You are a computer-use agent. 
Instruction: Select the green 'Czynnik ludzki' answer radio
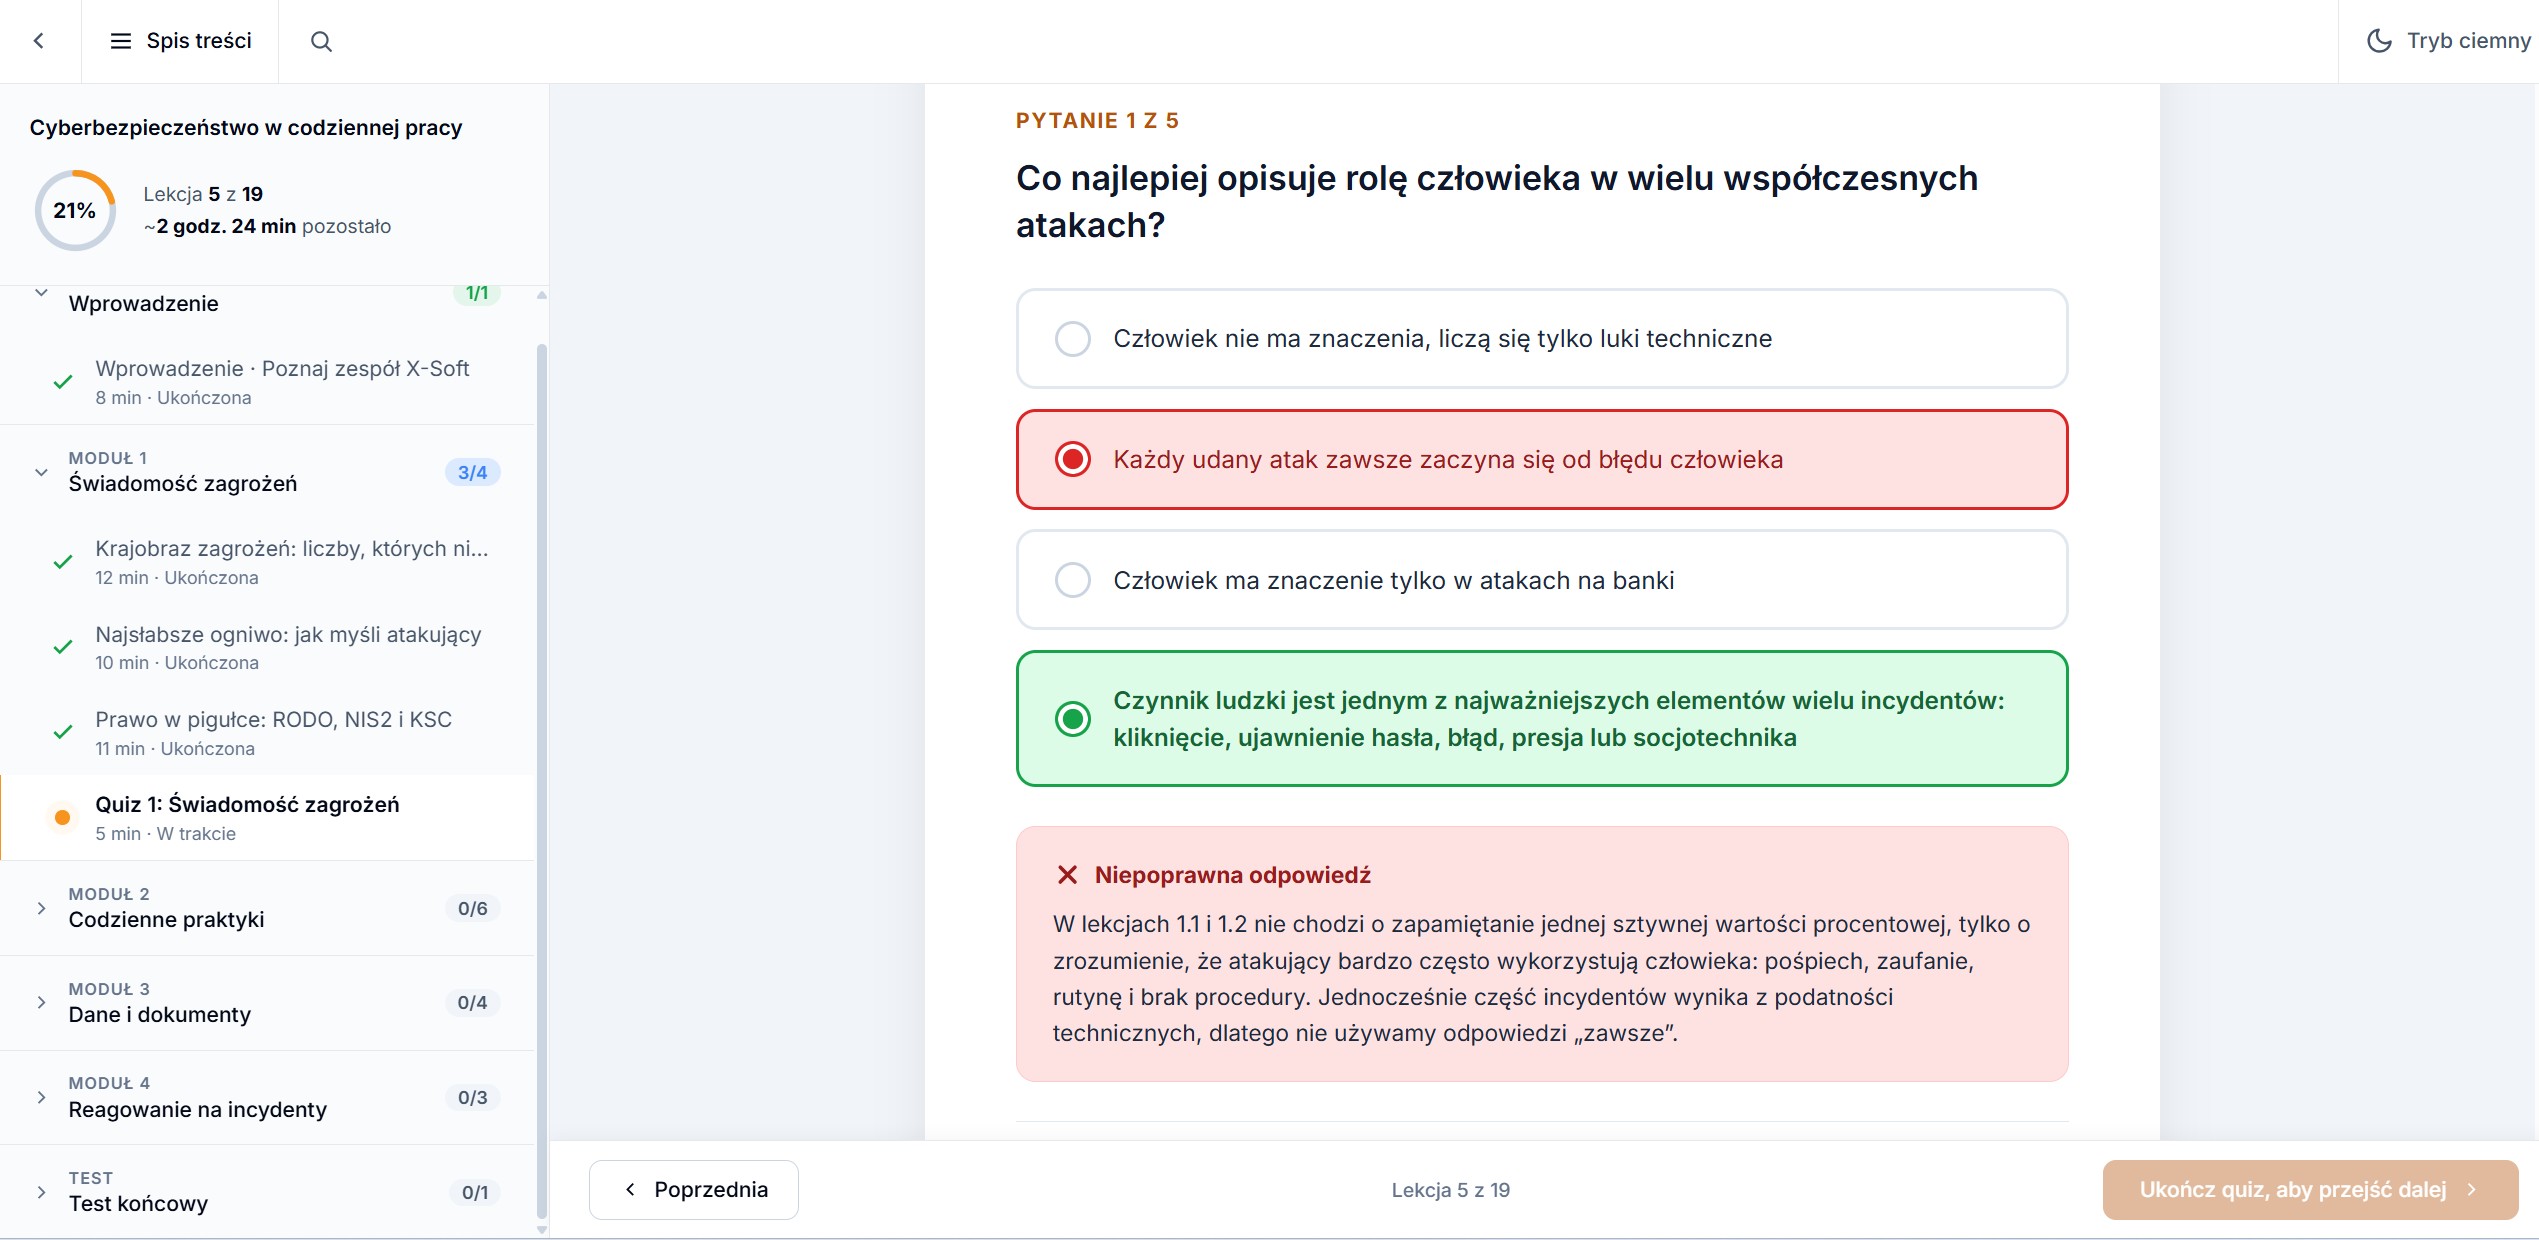[x=1073, y=719]
